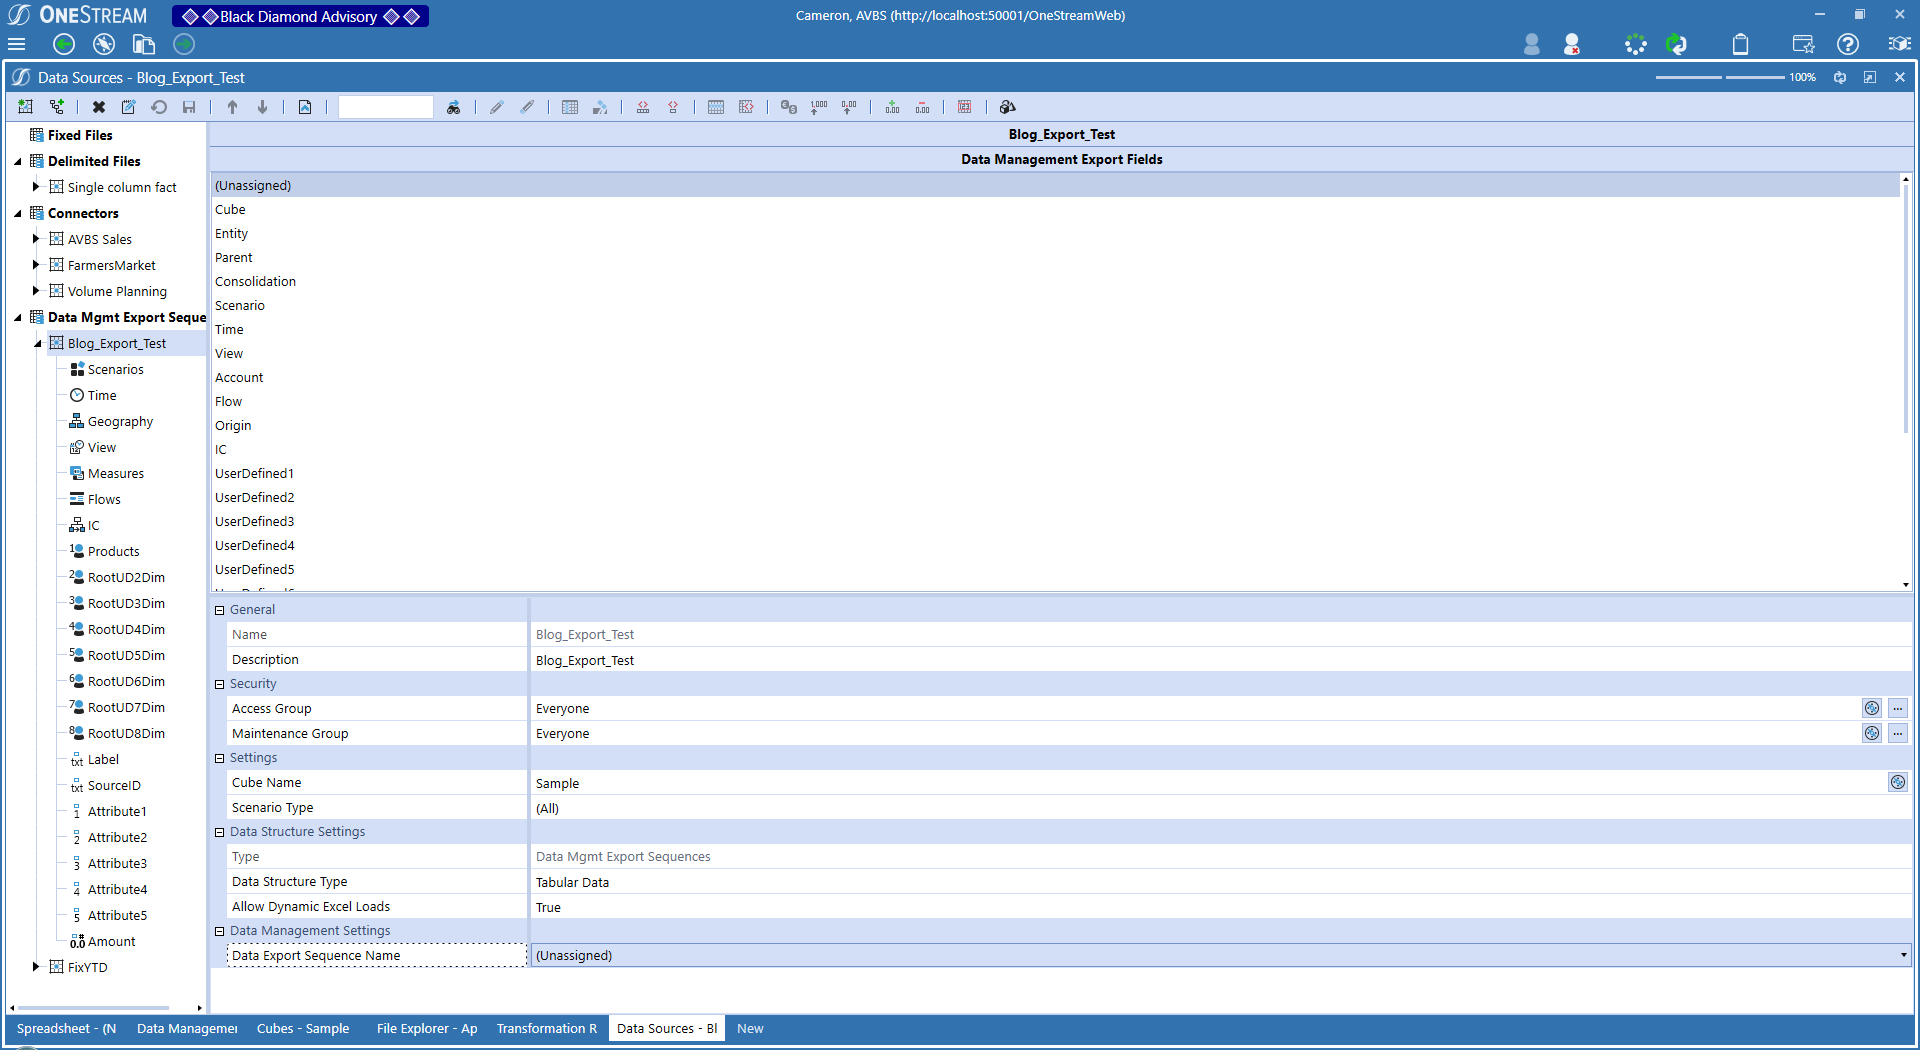Open the Help question mark icon

point(1848,44)
